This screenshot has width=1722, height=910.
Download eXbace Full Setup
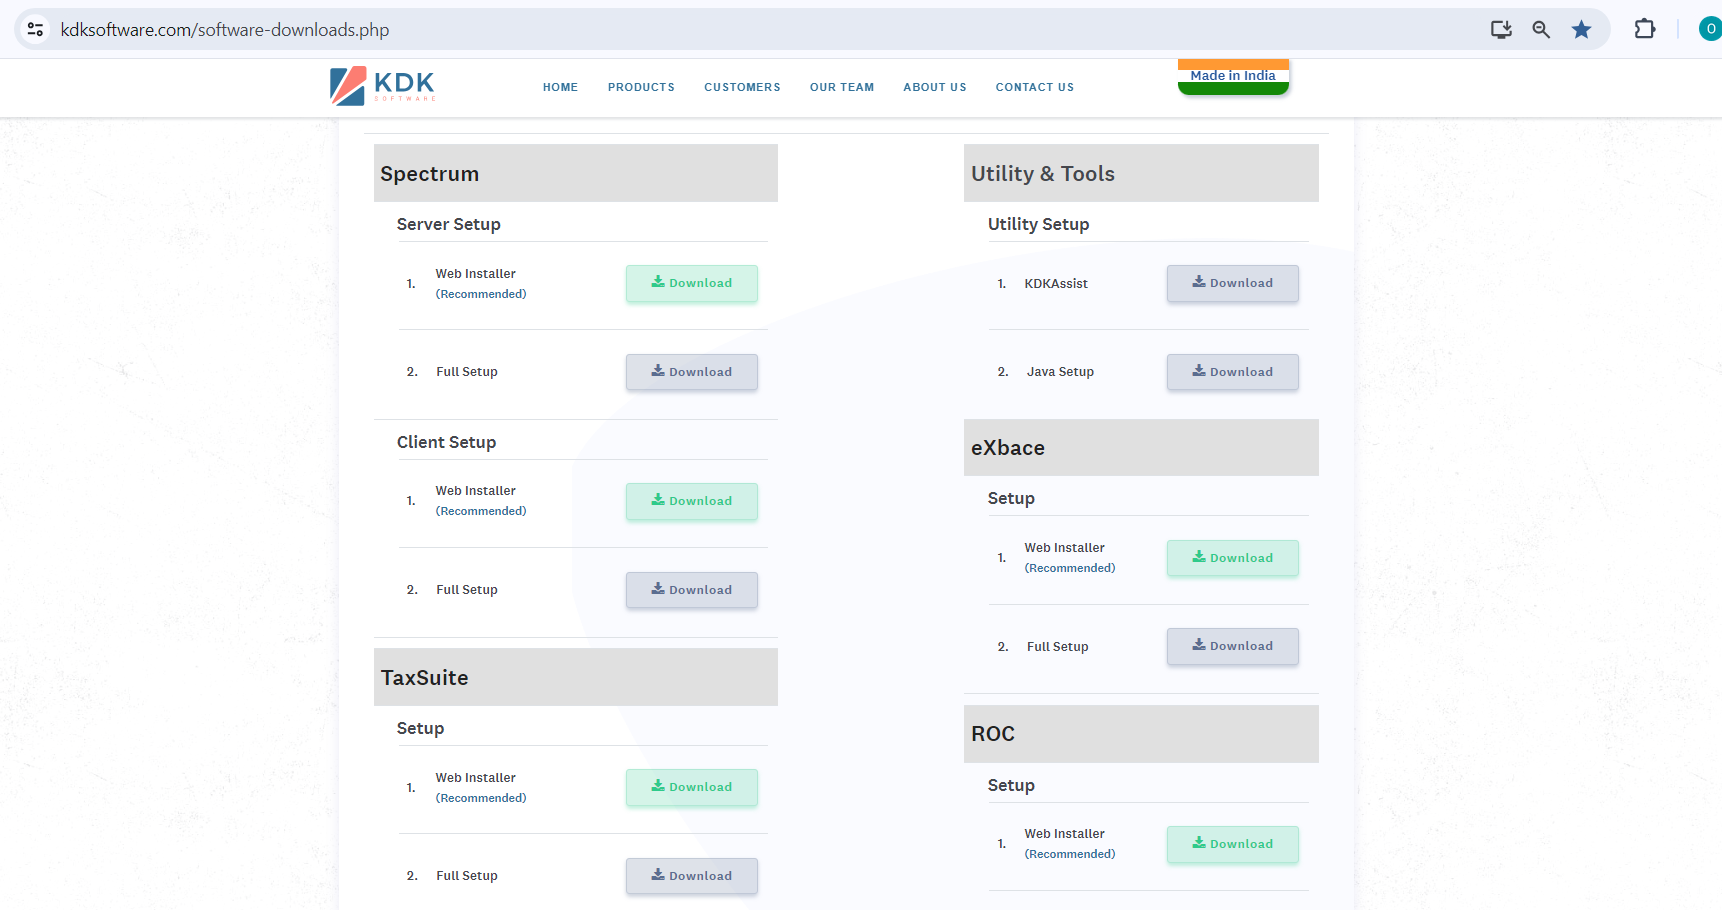click(1233, 646)
